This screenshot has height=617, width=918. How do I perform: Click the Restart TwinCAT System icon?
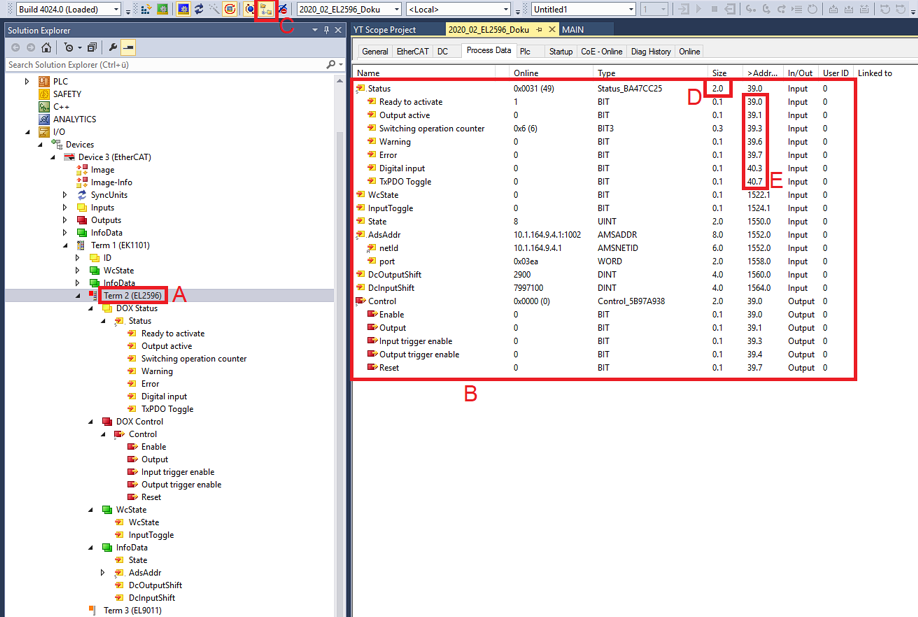(x=163, y=9)
